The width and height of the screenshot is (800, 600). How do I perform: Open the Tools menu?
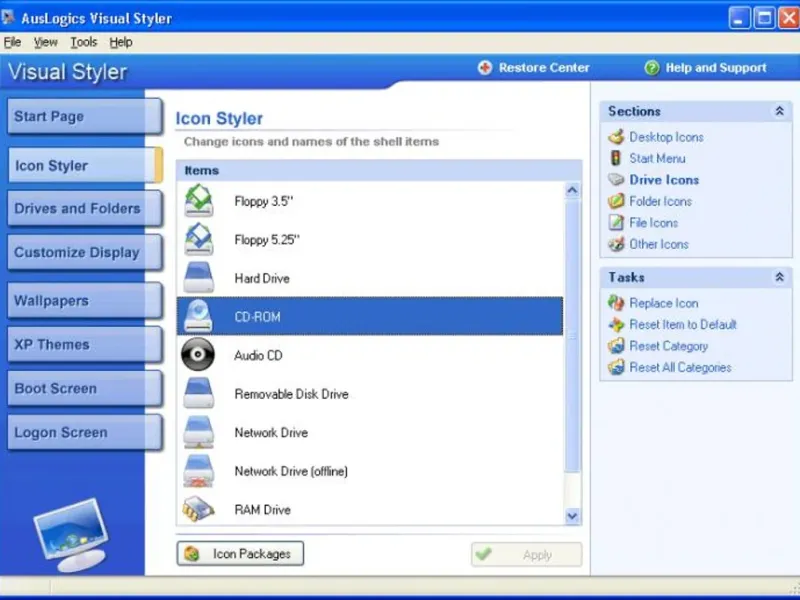click(84, 42)
